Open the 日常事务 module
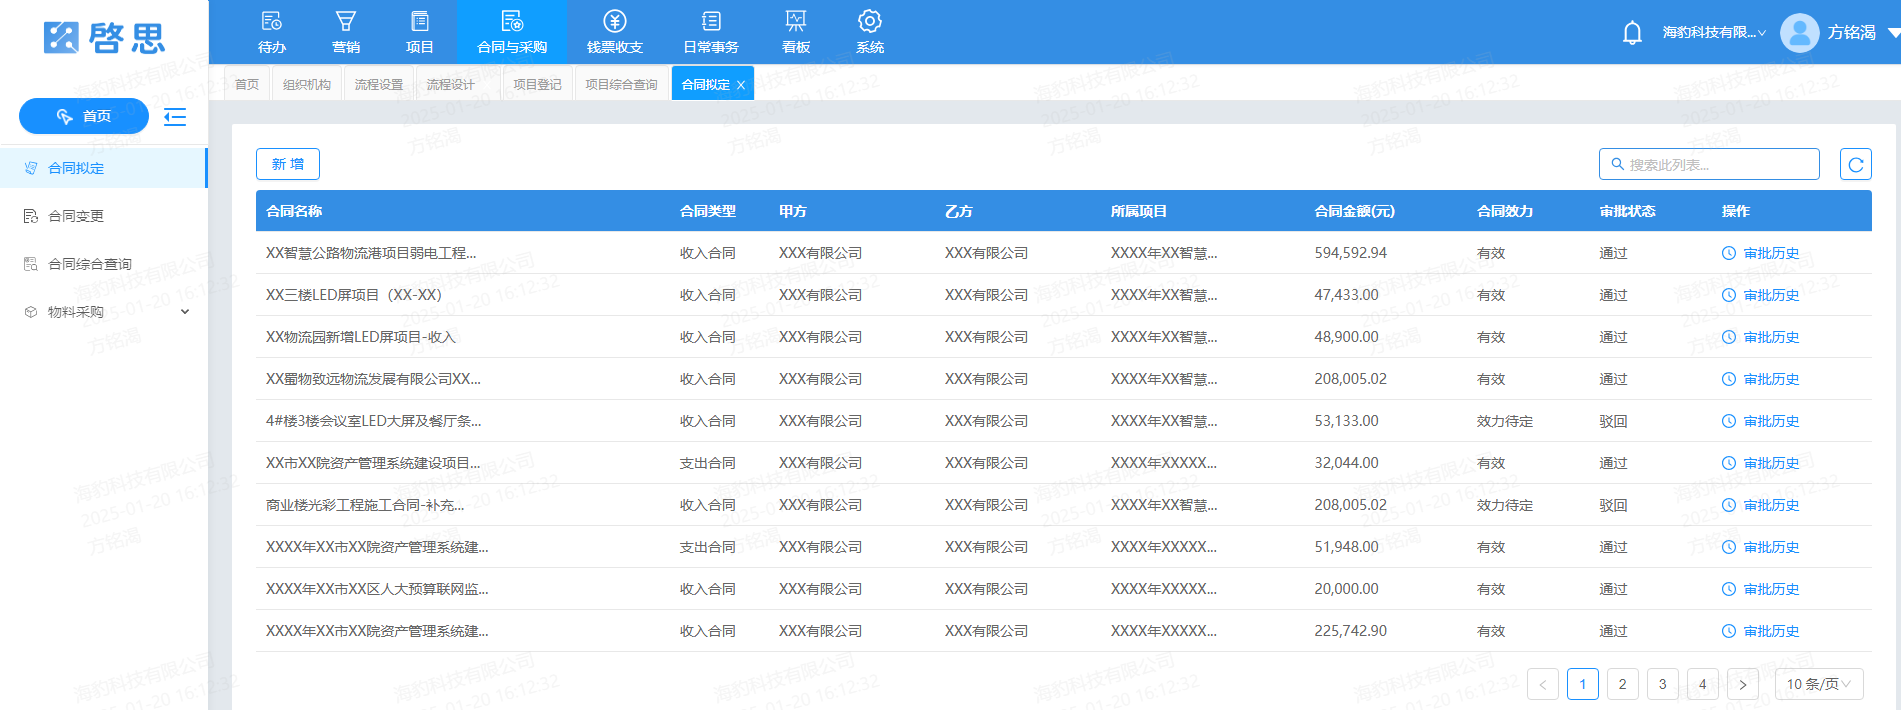 click(711, 32)
